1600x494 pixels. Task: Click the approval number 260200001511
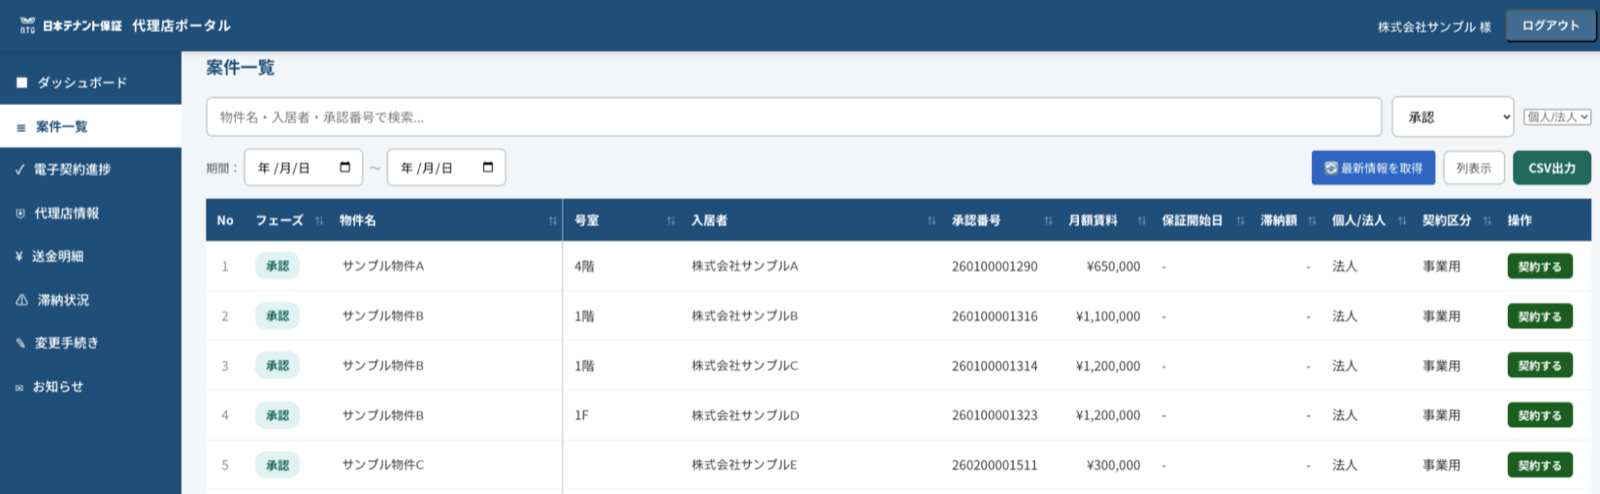[994, 465]
